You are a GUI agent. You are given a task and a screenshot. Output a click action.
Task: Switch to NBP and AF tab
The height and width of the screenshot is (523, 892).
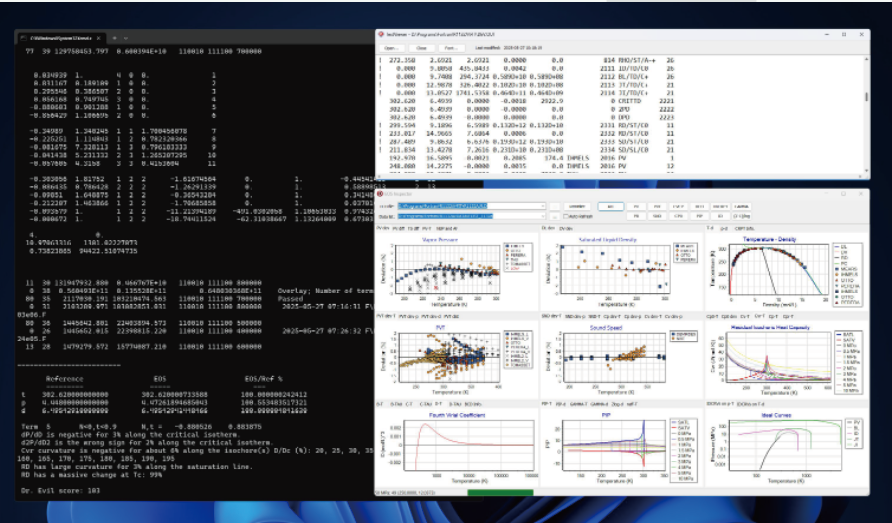tap(447, 229)
